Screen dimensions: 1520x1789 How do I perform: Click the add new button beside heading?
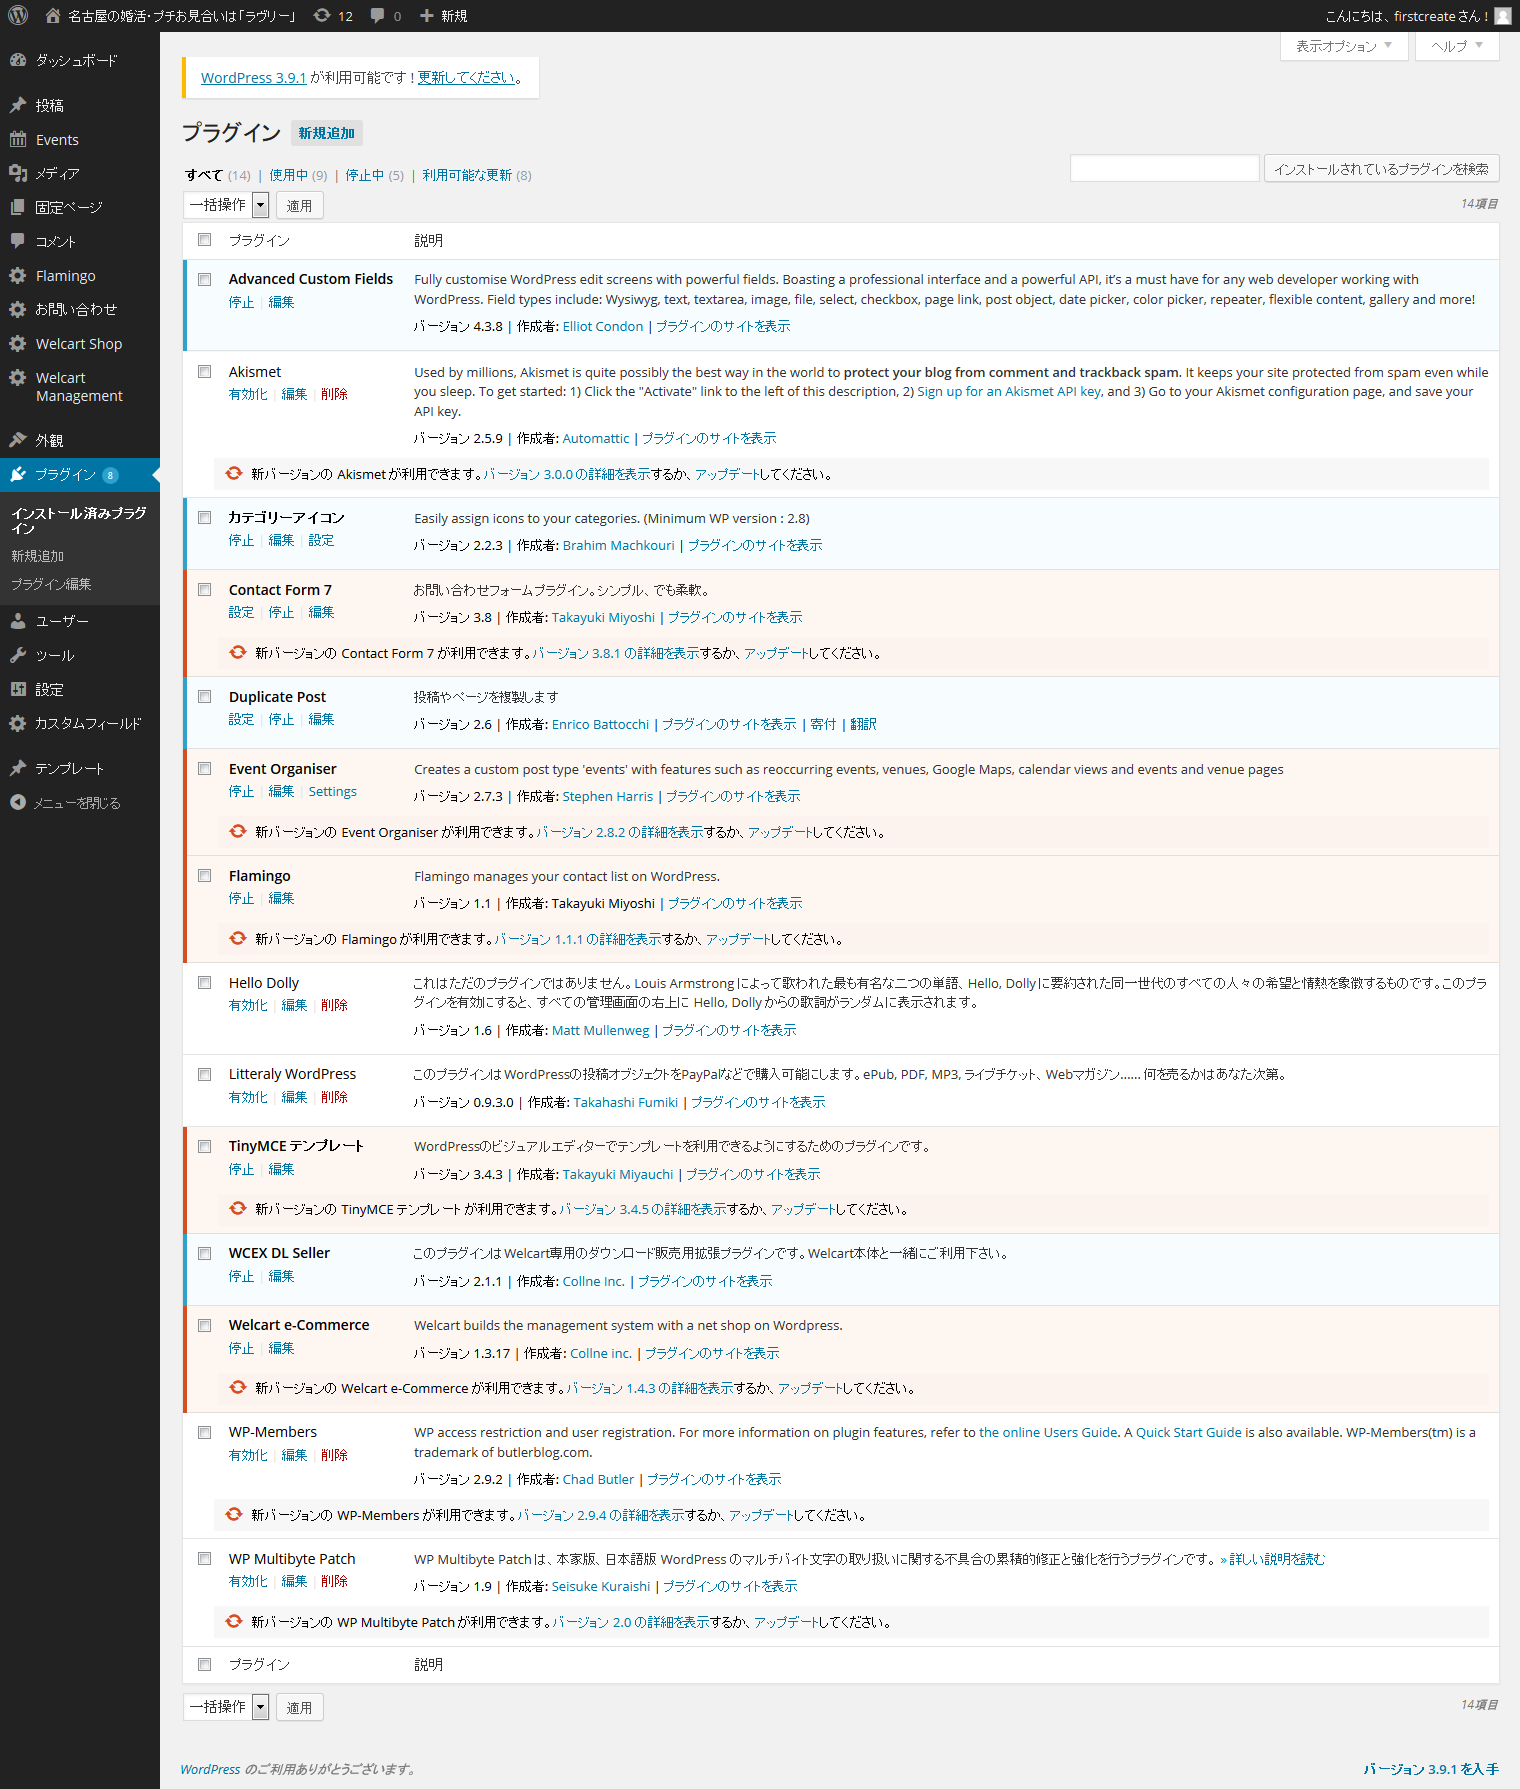tap(327, 133)
